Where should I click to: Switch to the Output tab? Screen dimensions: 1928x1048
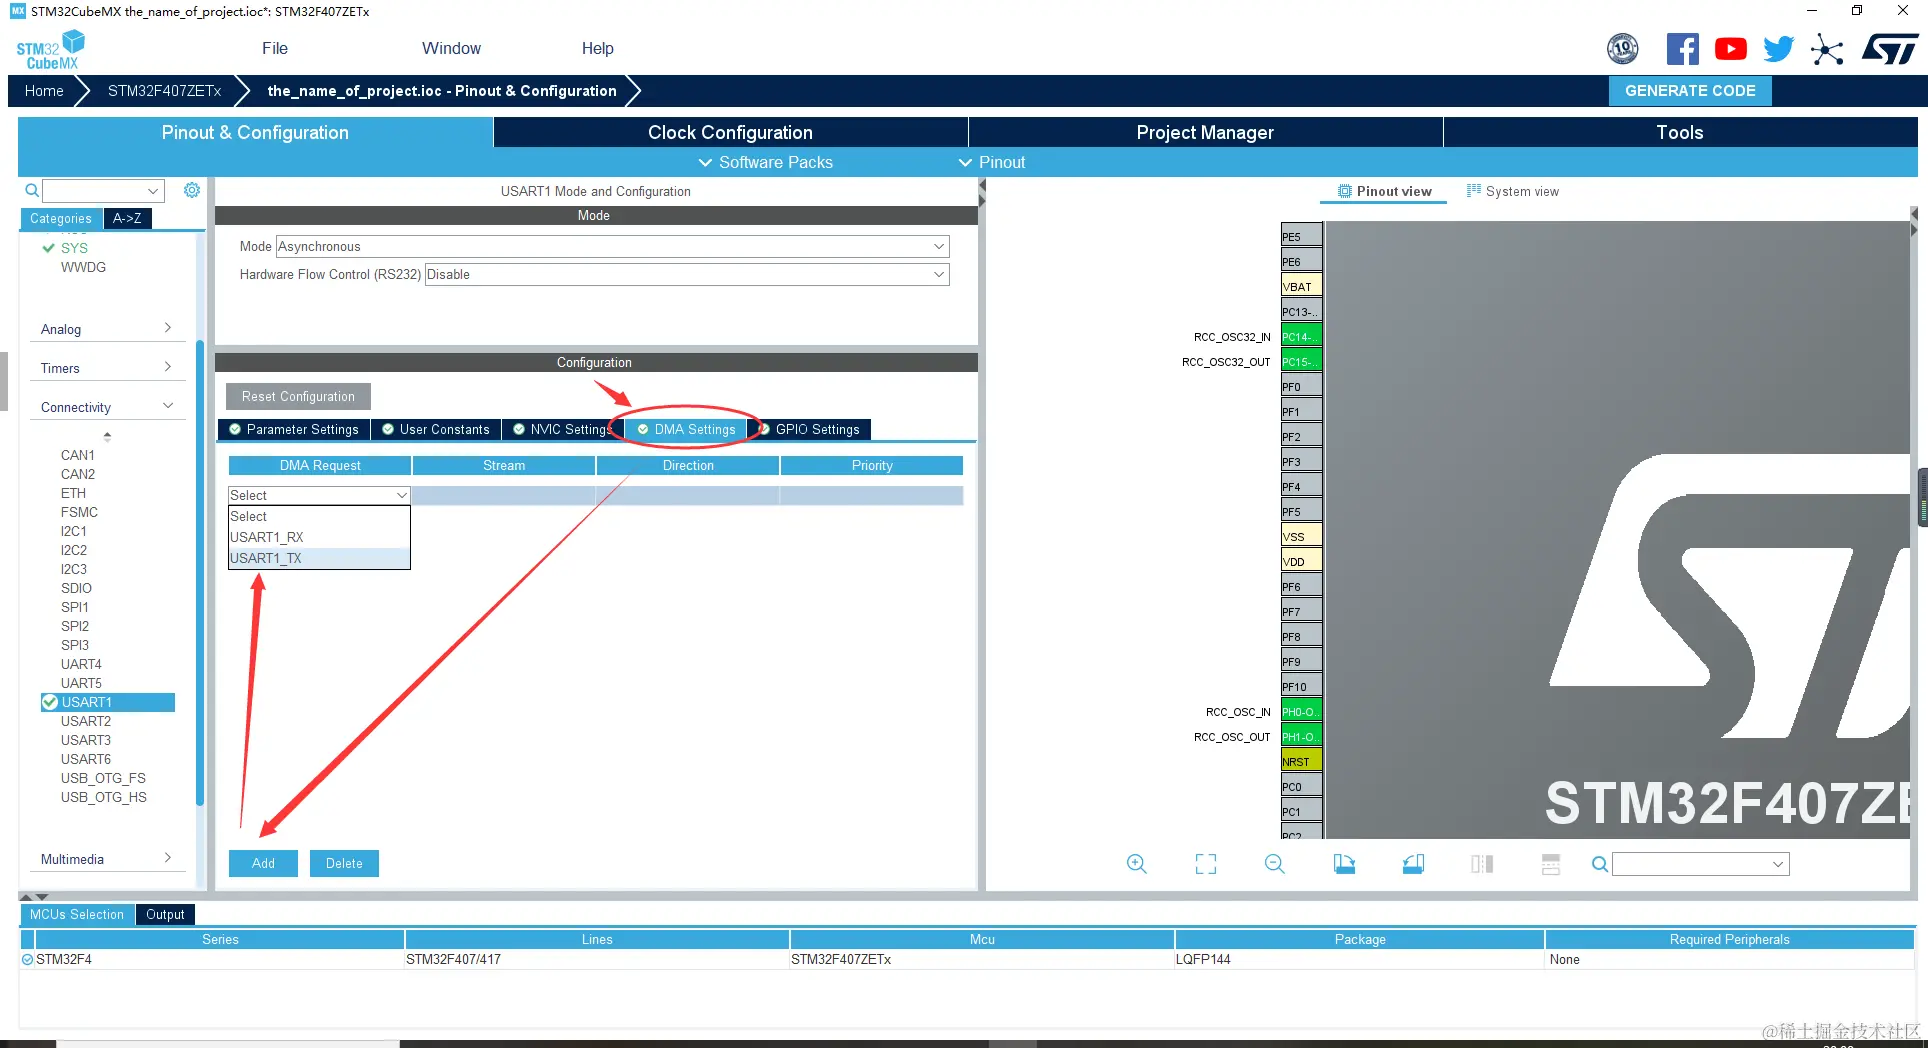[x=165, y=914]
